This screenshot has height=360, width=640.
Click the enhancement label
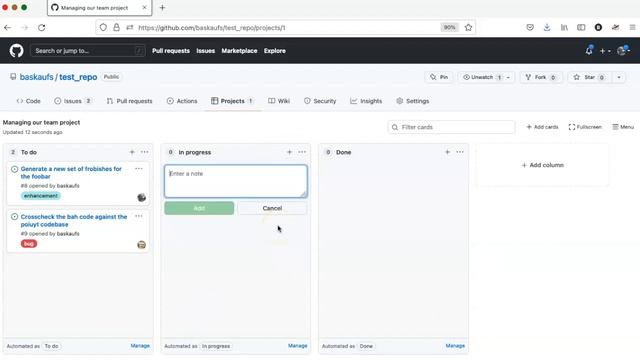click(x=40, y=196)
